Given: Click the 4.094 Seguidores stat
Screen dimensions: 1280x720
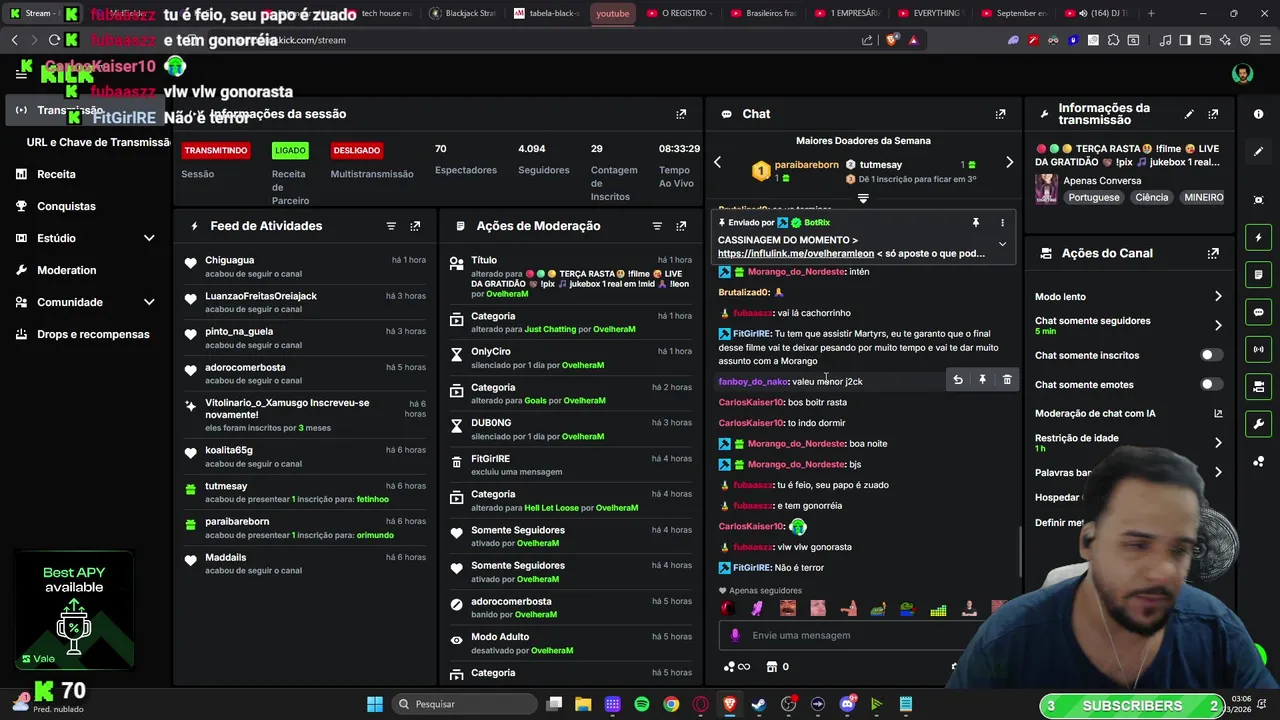Looking at the screenshot, I should point(543,159).
